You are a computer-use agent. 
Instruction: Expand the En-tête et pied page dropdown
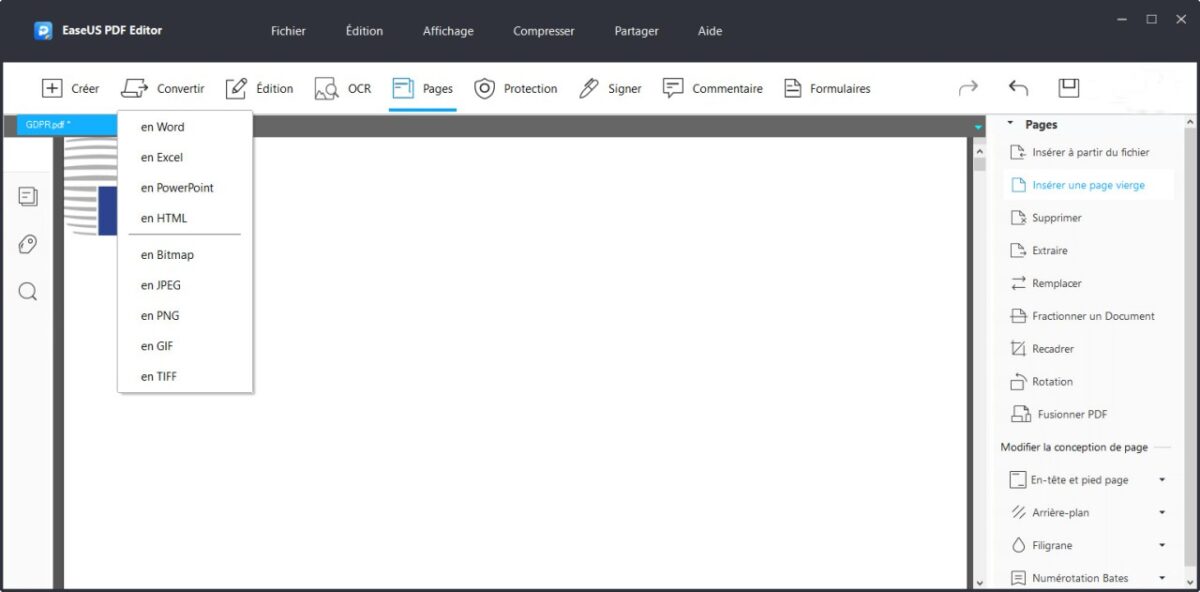tap(1162, 480)
